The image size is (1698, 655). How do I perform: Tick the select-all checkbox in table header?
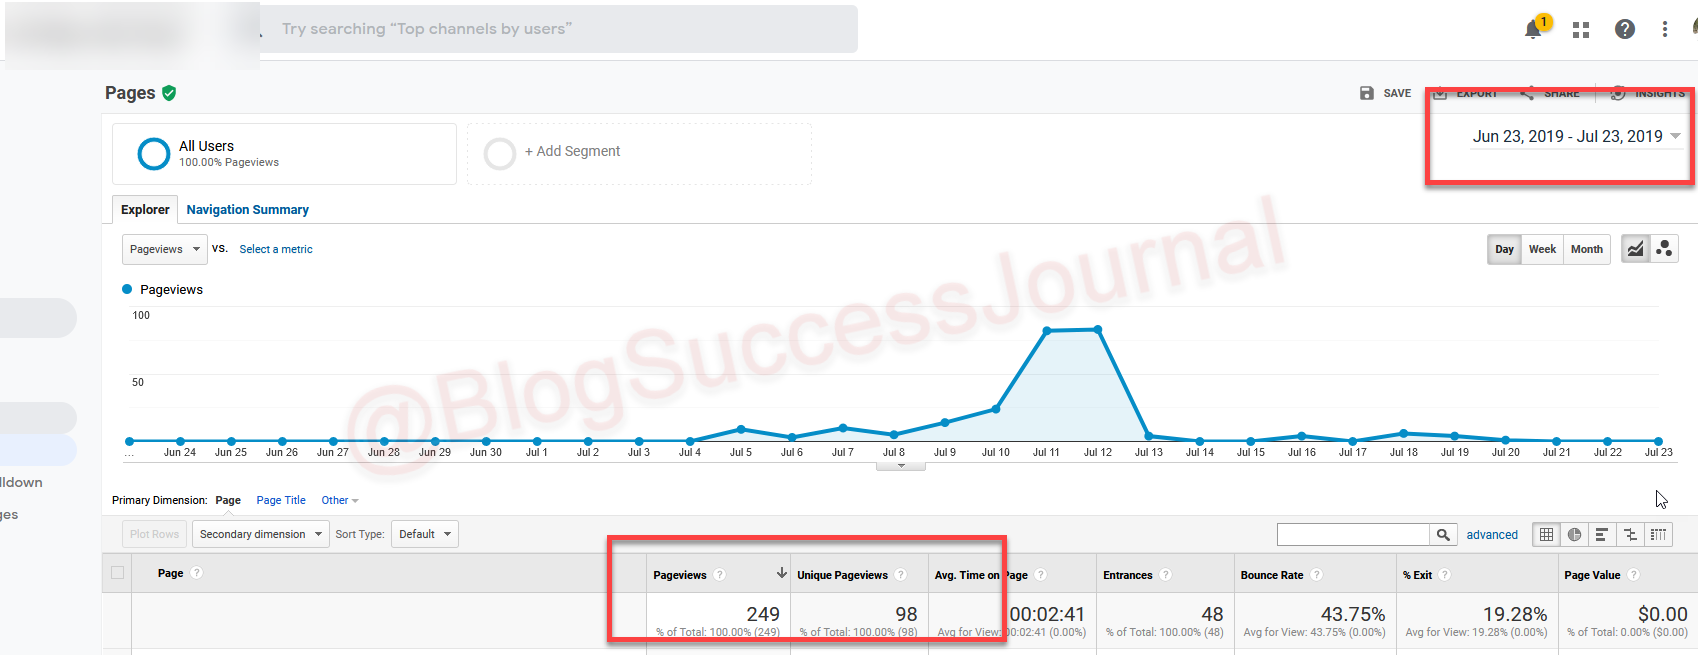pos(118,573)
